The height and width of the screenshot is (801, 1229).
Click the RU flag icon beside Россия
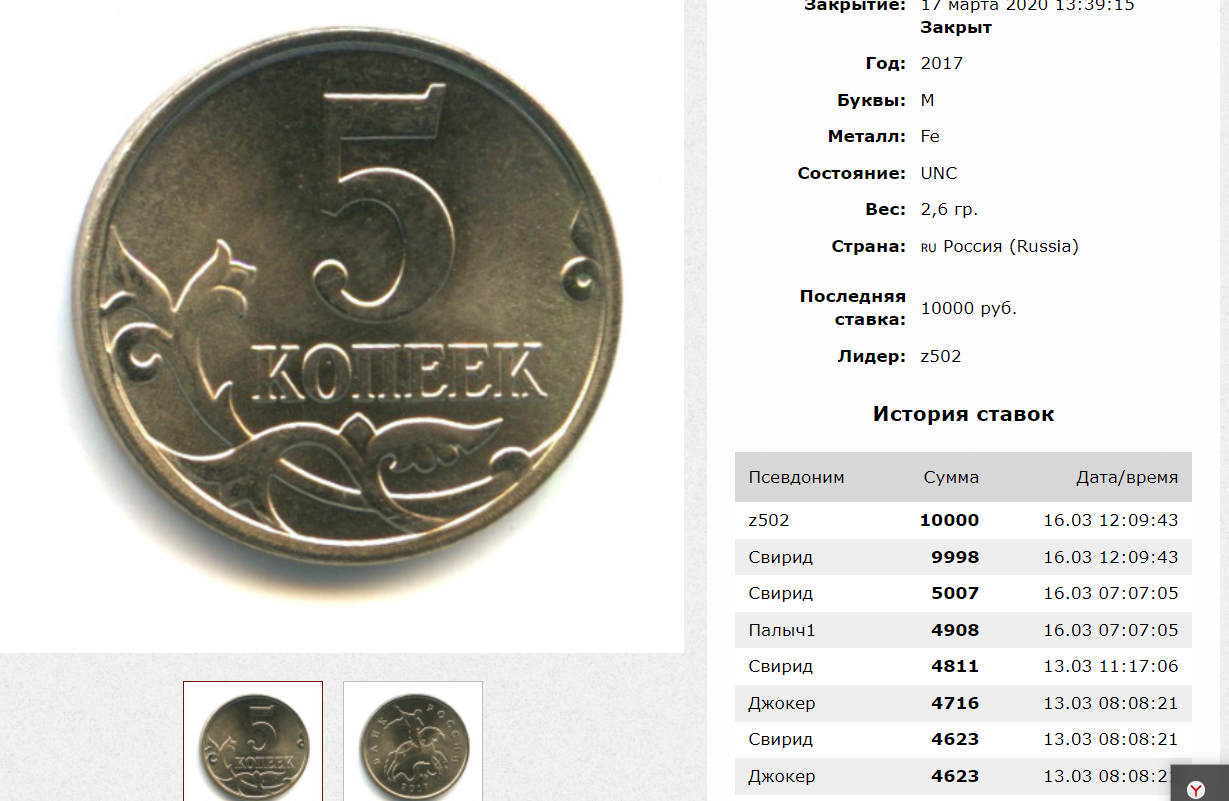point(929,247)
